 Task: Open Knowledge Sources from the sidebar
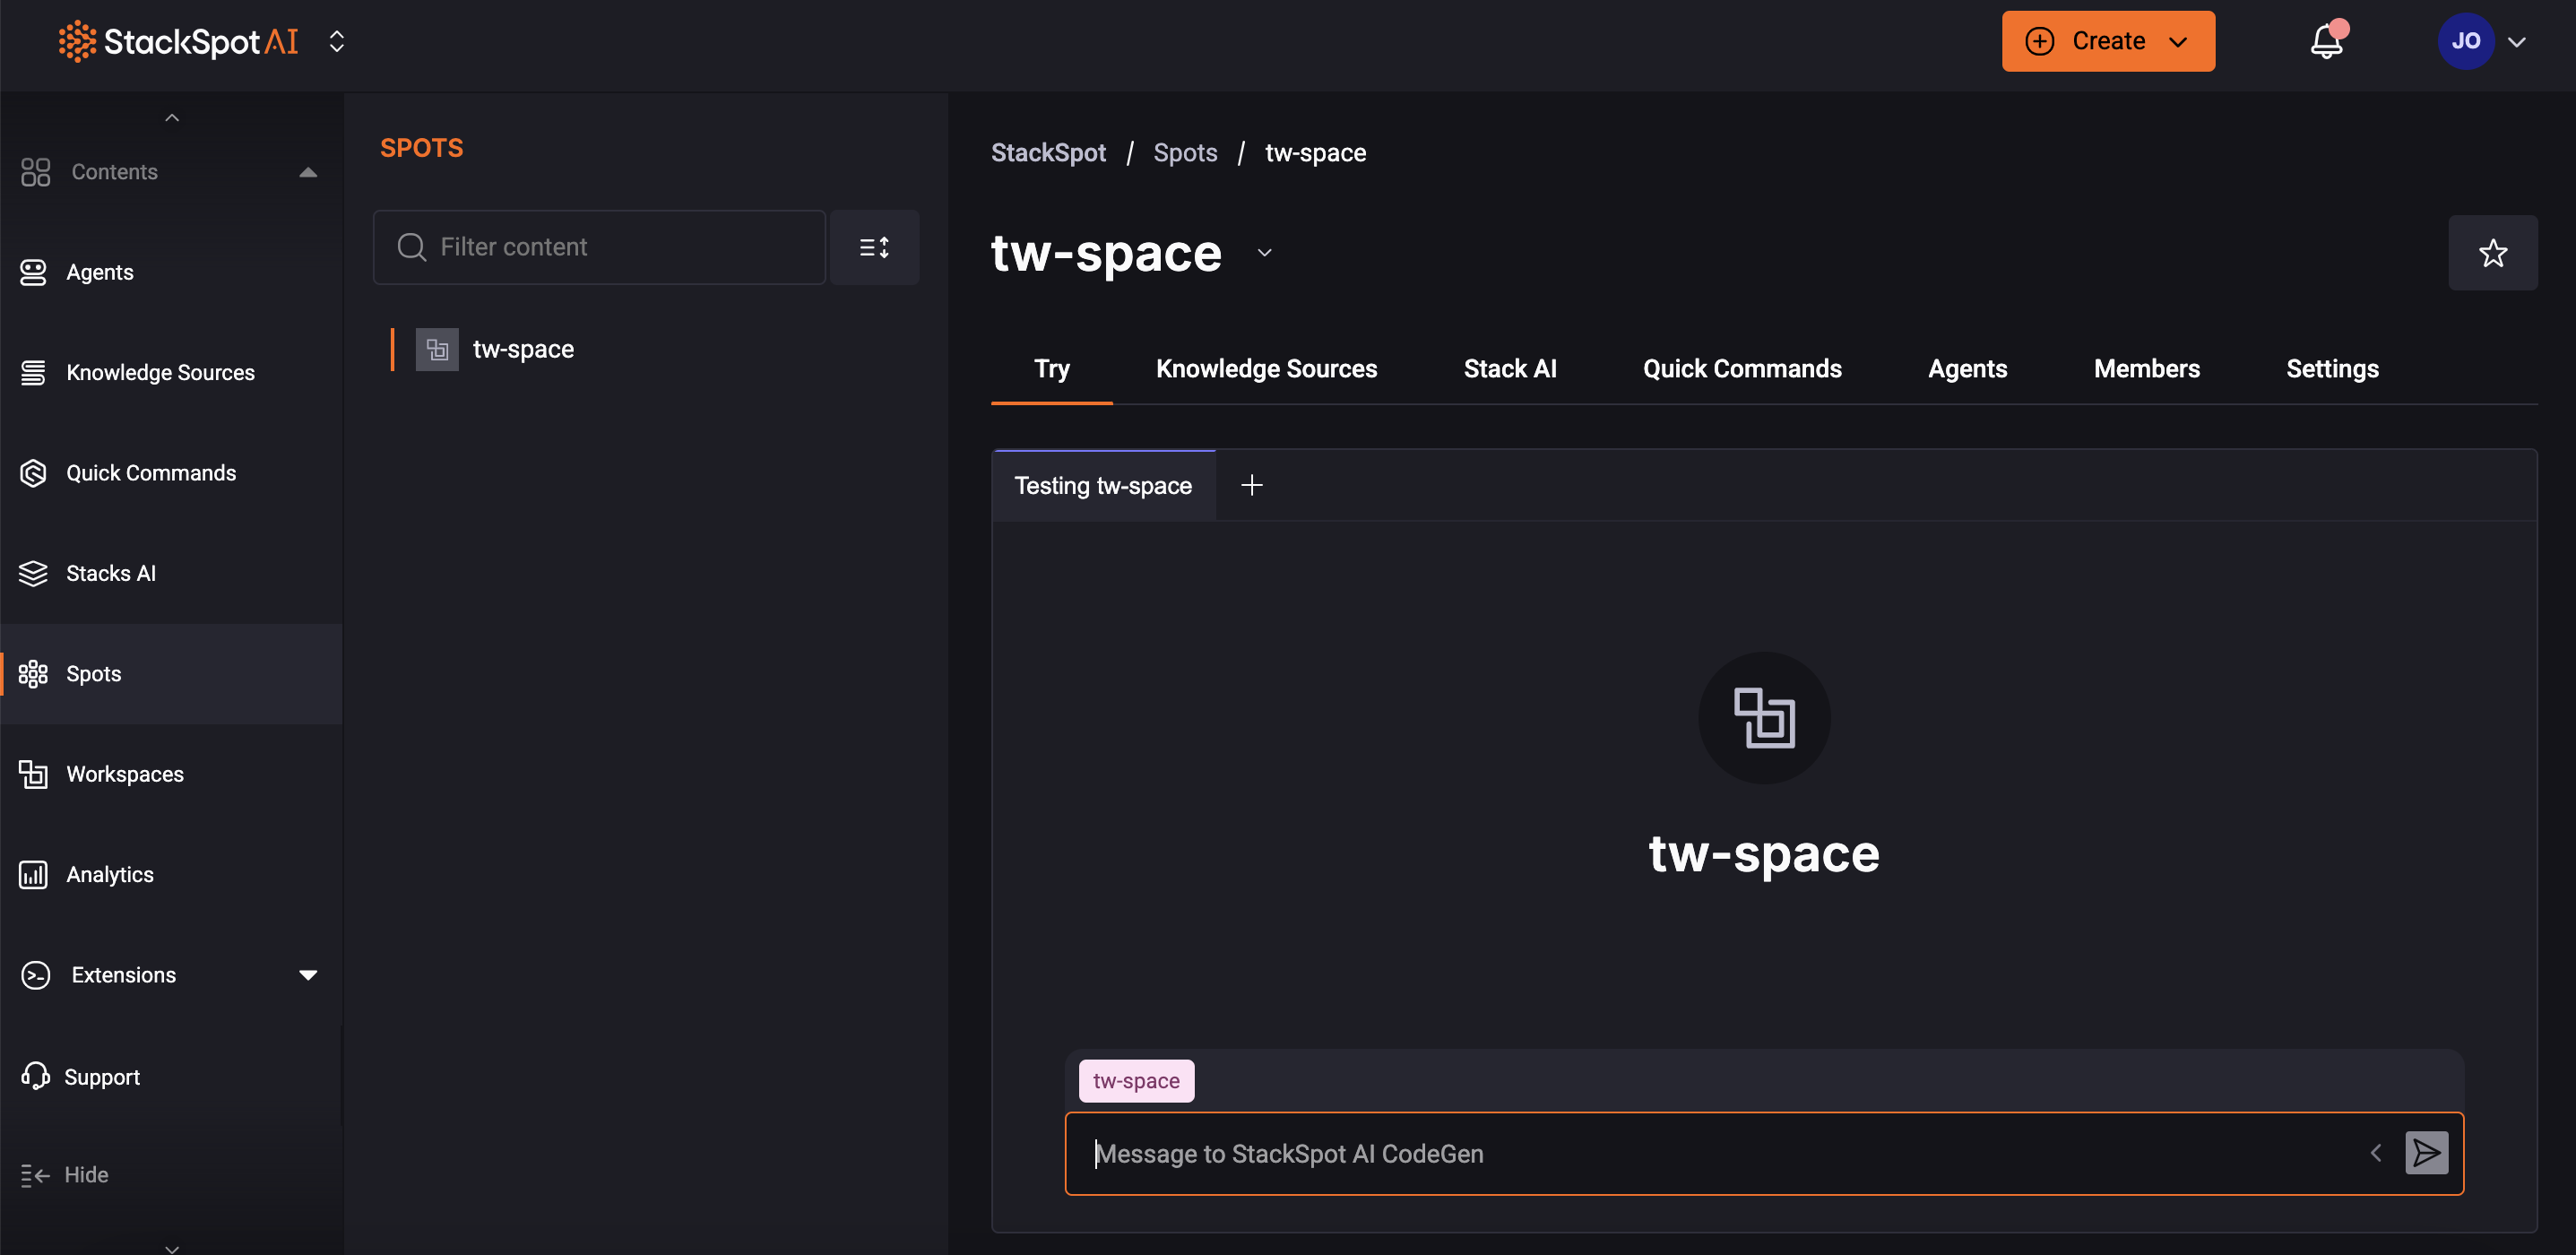(x=160, y=371)
